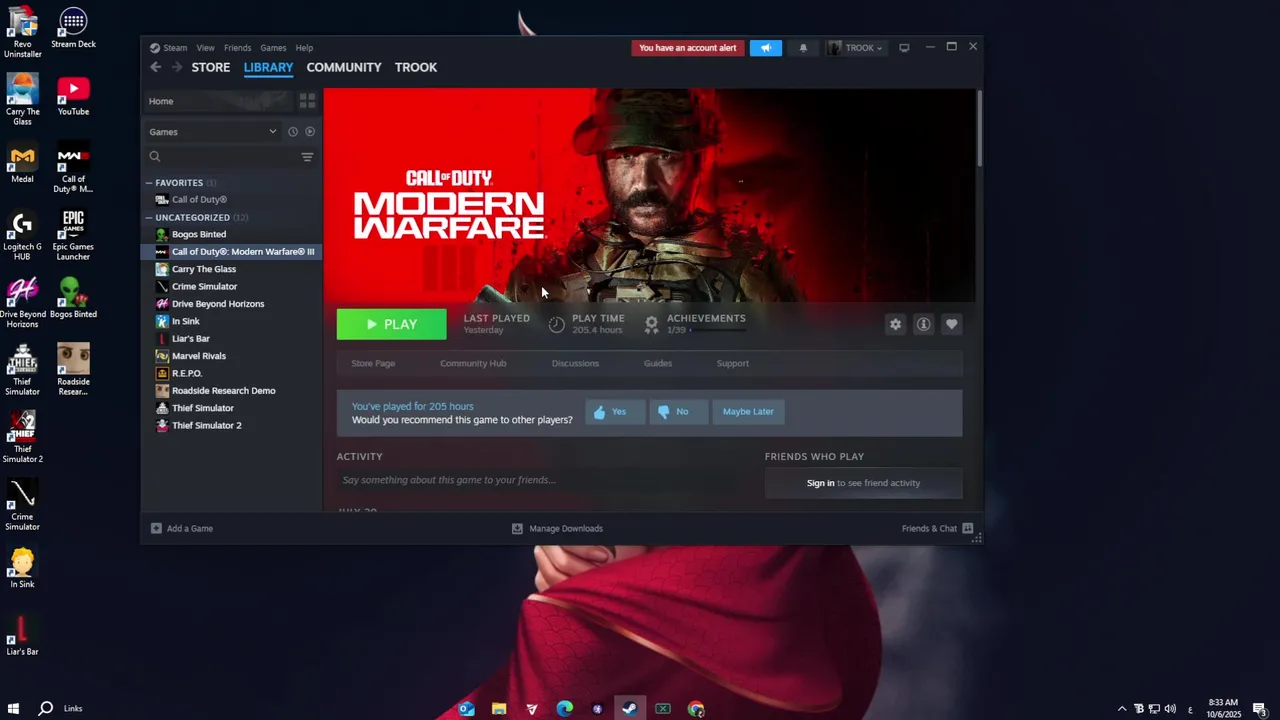Image resolution: width=1280 pixels, height=720 pixels.
Task: Select Marvel Rivals in the library list
Action: [x=232, y=356]
